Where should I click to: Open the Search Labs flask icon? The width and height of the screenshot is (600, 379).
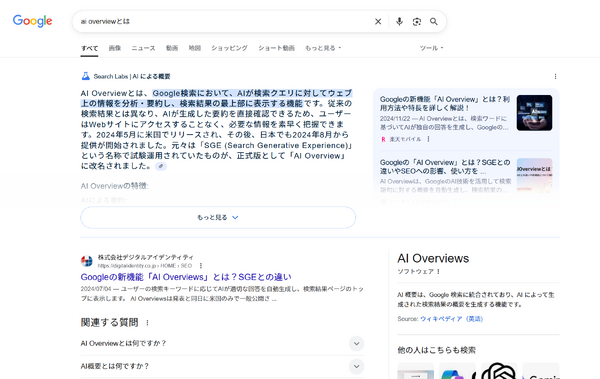point(86,76)
